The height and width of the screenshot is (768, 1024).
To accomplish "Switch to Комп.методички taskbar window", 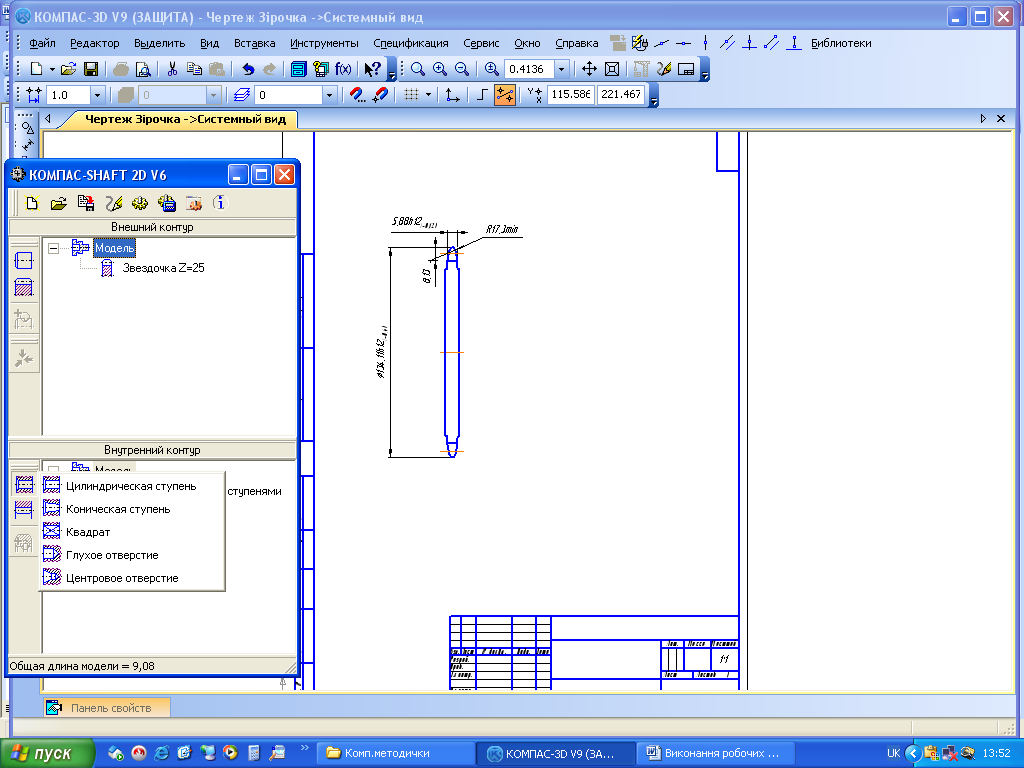I will pos(395,753).
